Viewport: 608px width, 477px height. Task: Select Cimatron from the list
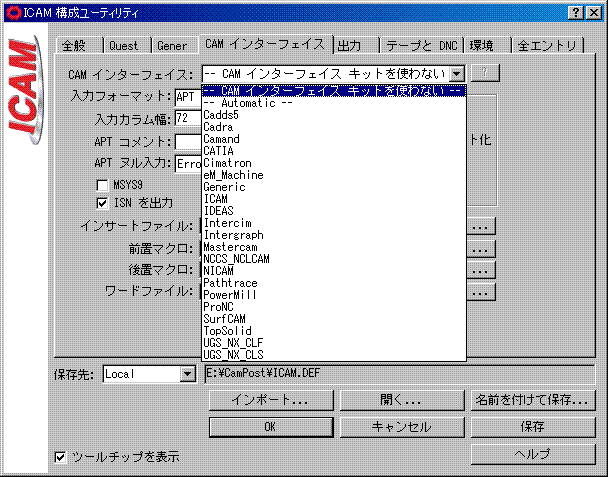pyautogui.click(x=334, y=163)
